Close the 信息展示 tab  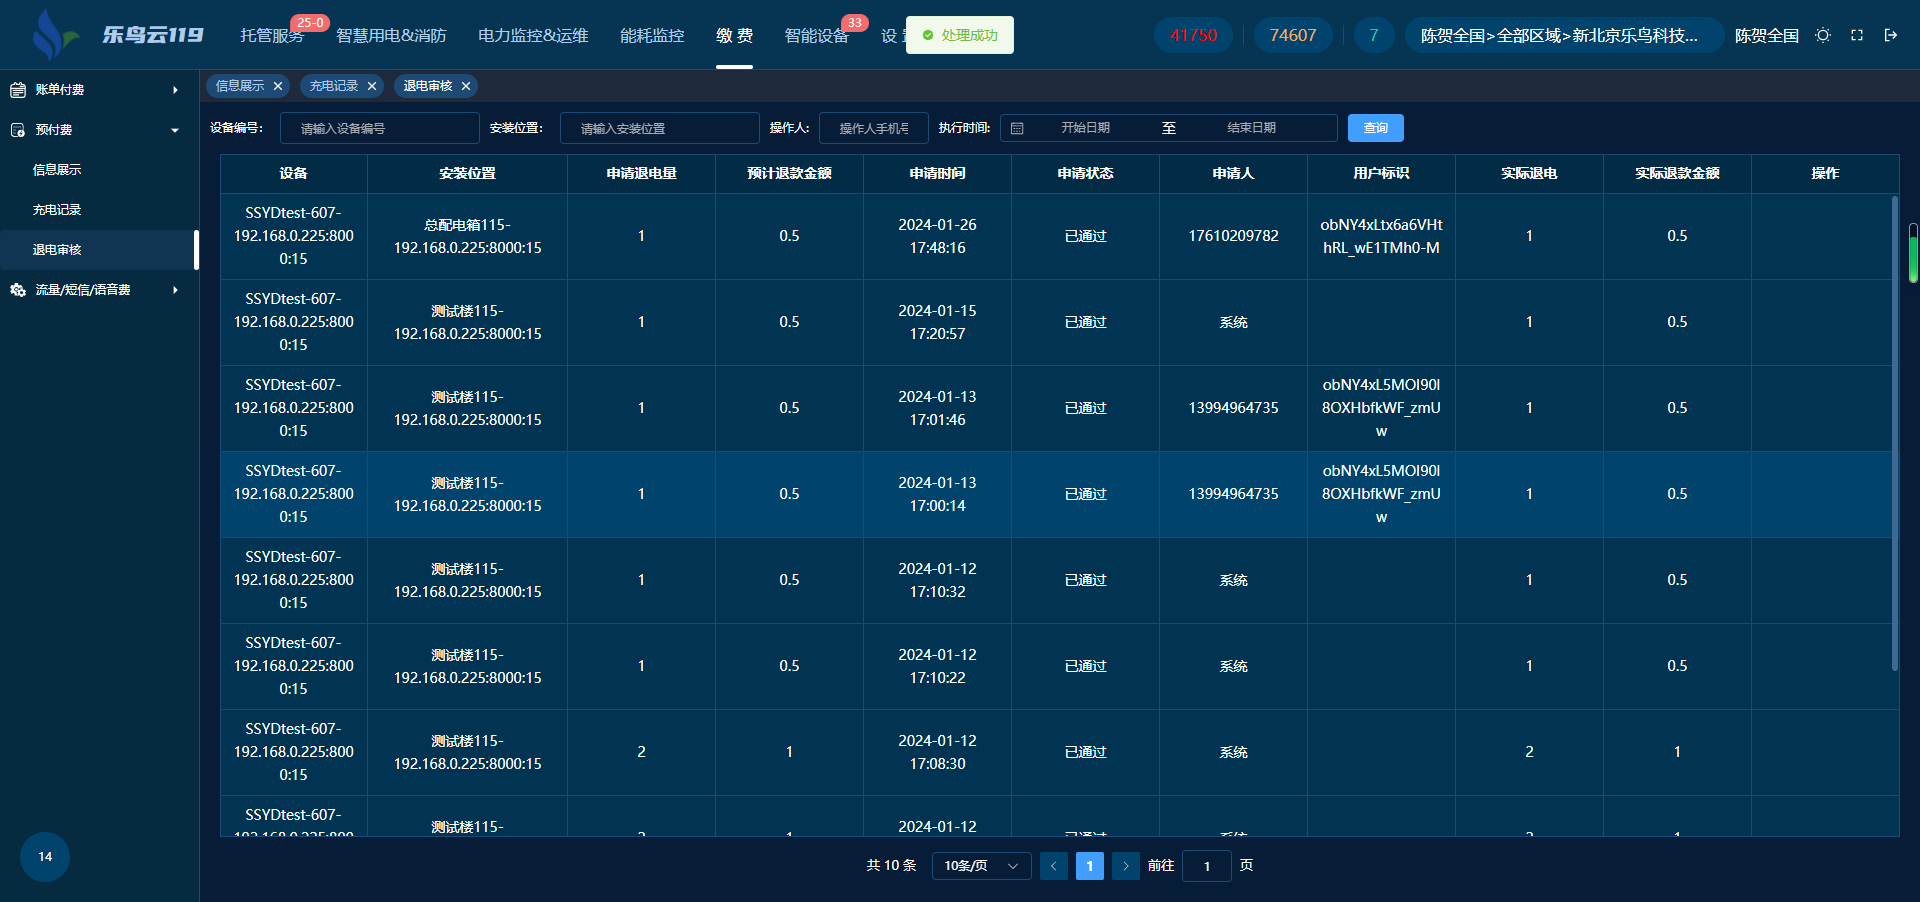[278, 86]
